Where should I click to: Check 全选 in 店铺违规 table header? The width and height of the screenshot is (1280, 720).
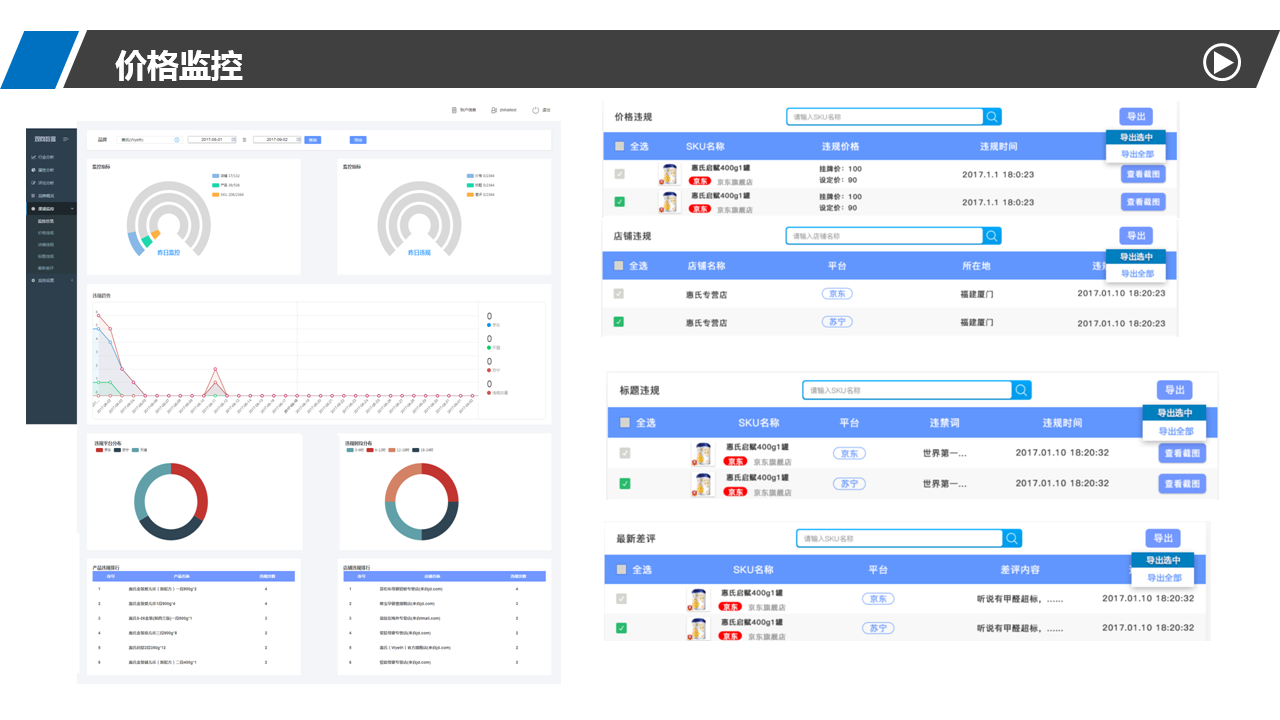[x=619, y=266]
